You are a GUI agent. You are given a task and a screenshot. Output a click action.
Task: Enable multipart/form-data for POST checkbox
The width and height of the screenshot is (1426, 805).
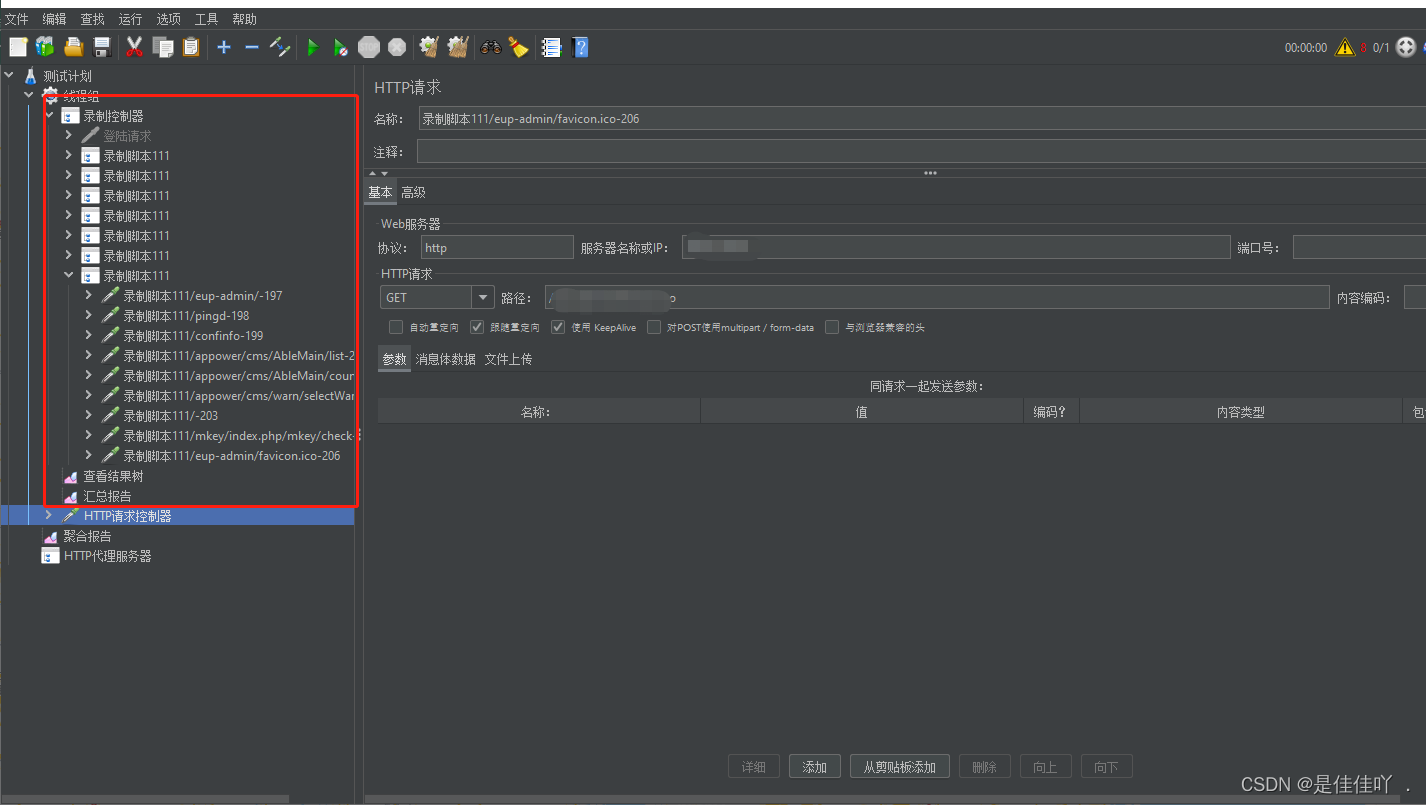pyautogui.click(x=654, y=327)
